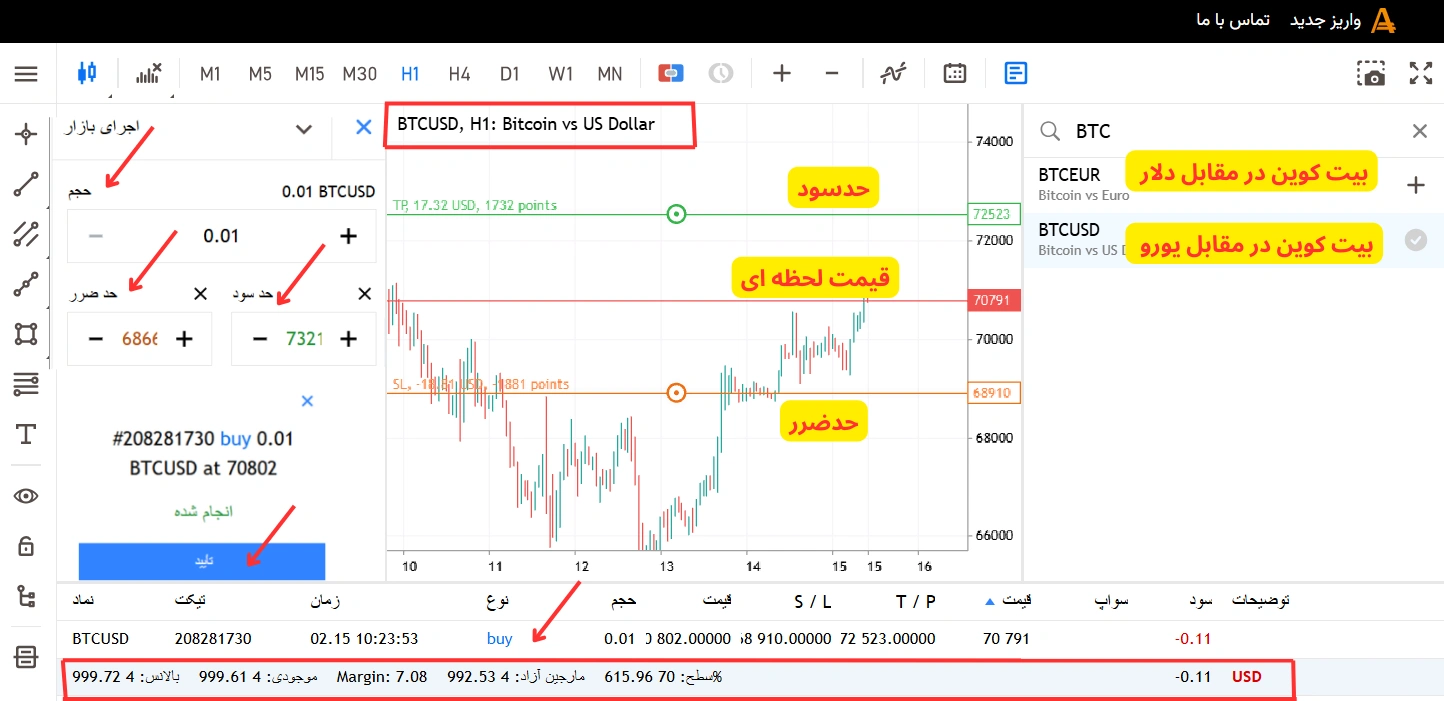Screen dimensions: 1444x701
Task: Increase volume with plus button
Action: [348, 236]
